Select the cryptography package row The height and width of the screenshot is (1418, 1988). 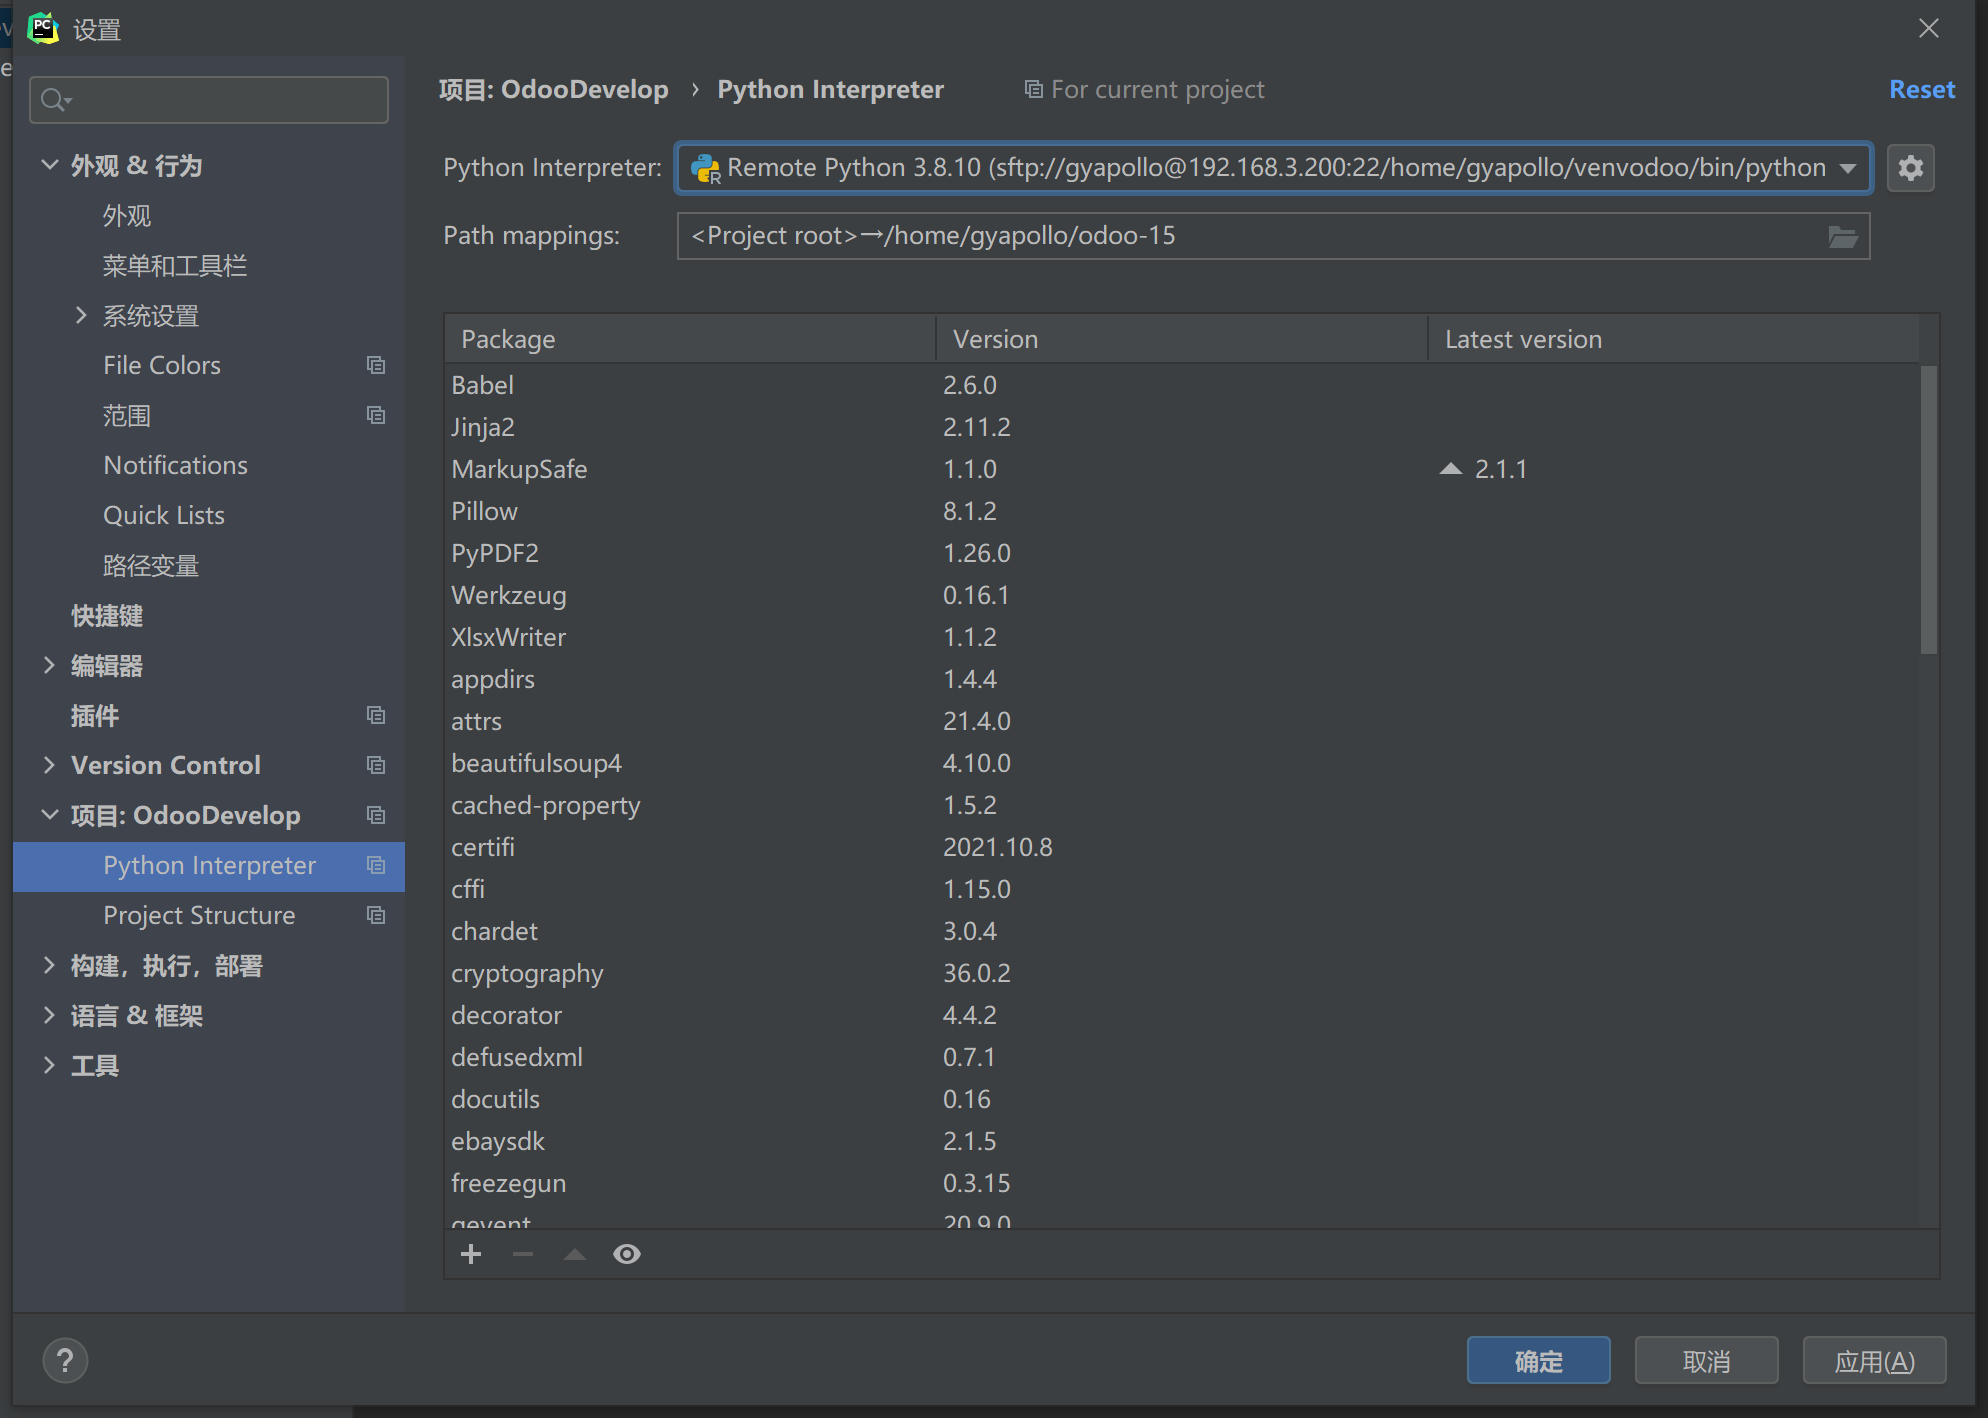[1182, 973]
